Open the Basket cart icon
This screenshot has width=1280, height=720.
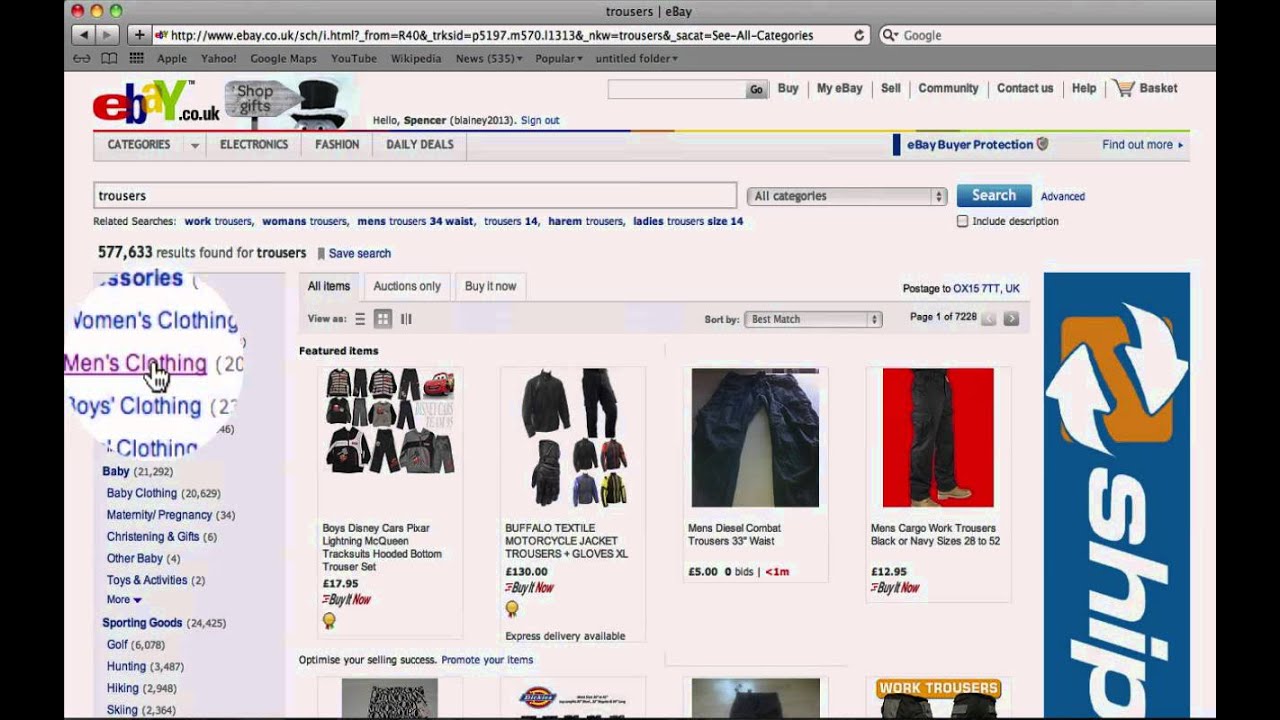(1125, 88)
